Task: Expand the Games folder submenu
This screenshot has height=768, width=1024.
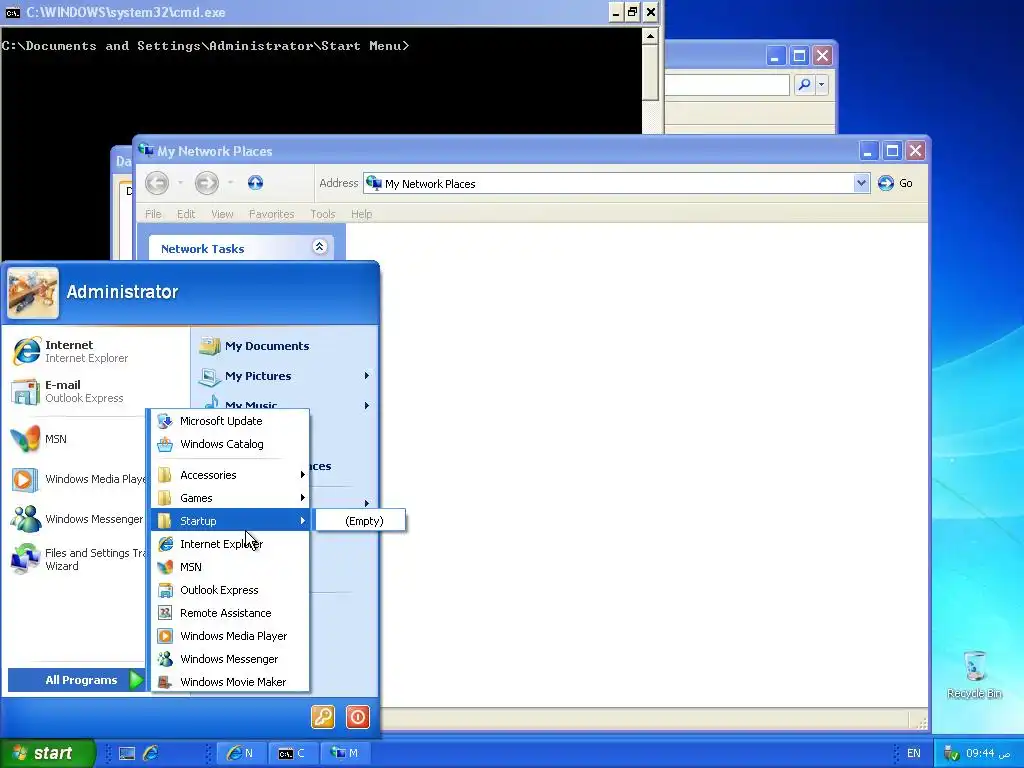Action: pyautogui.click(x=230, y=498)
